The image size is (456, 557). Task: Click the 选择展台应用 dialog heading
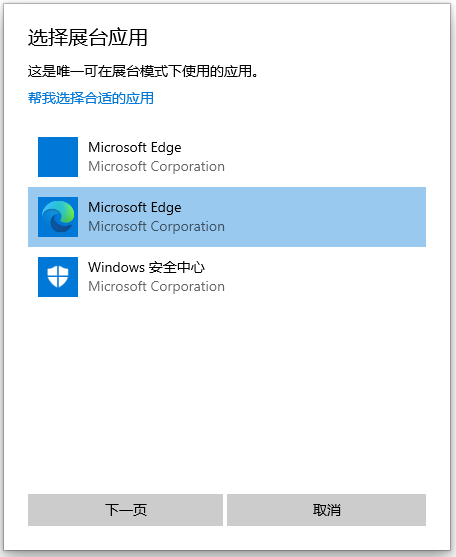(87, 37)
